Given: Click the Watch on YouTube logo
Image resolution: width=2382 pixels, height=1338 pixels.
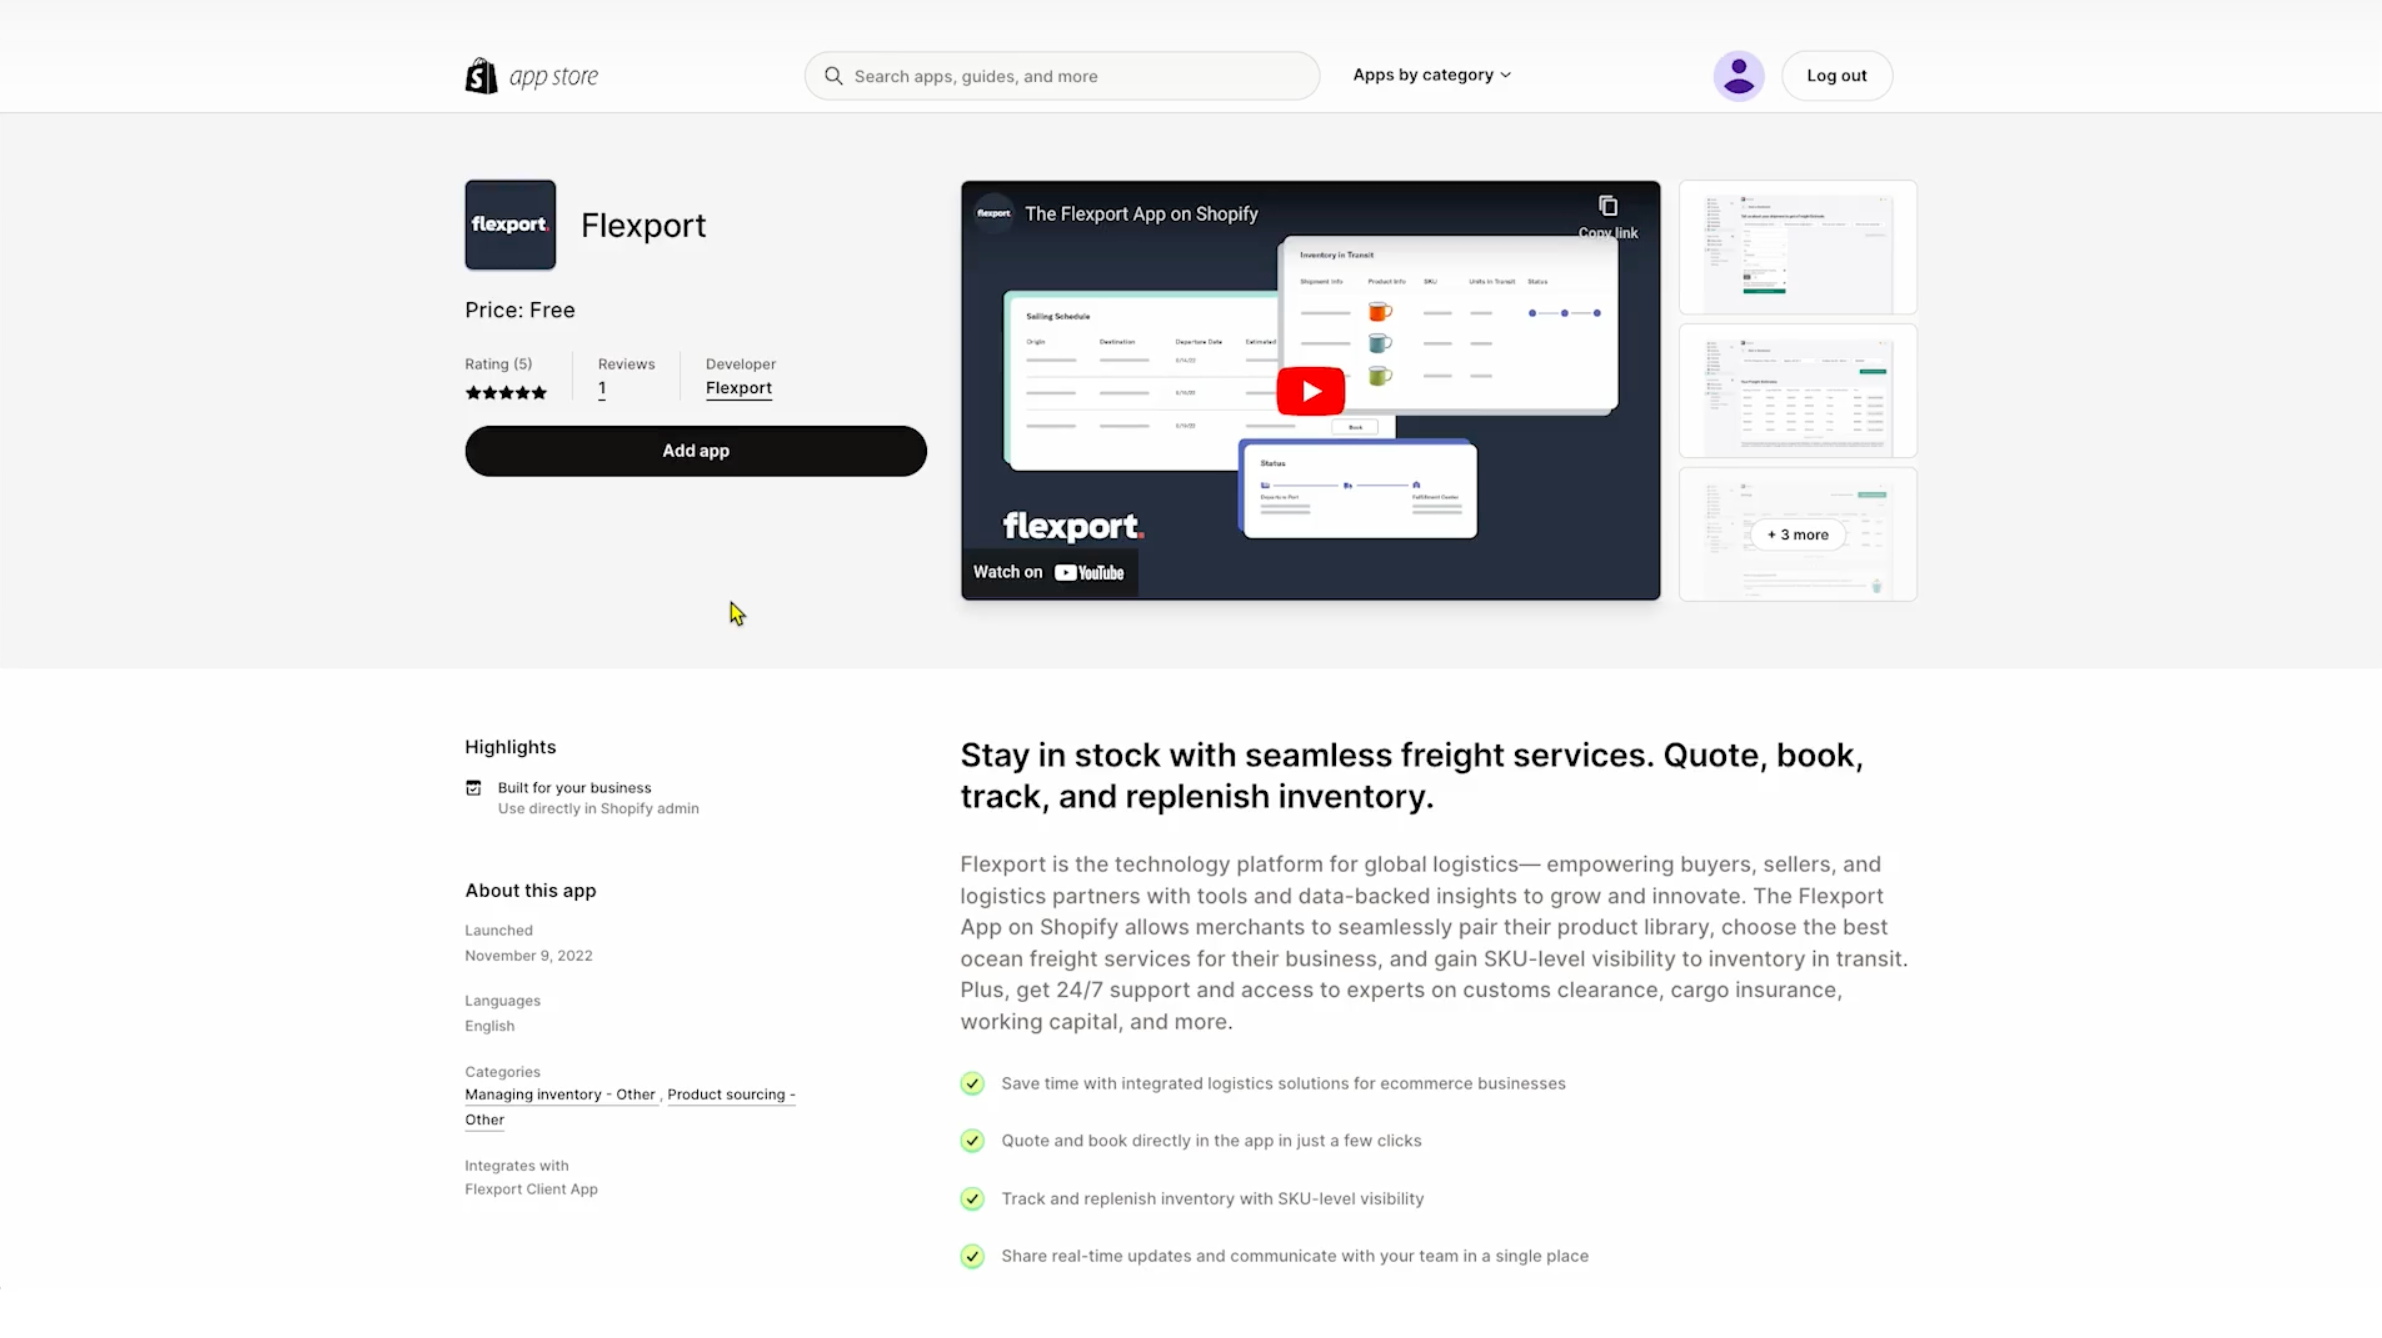Looking at the screenshot, I should pos(1088,573).
